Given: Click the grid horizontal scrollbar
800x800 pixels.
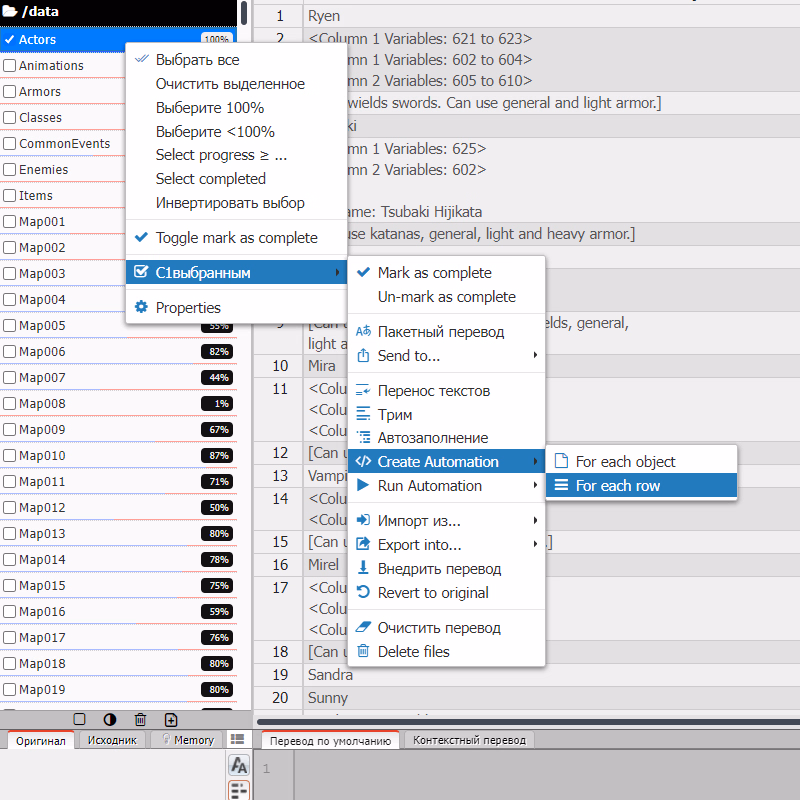Looking at the screenshot, I should coord(528,721).
